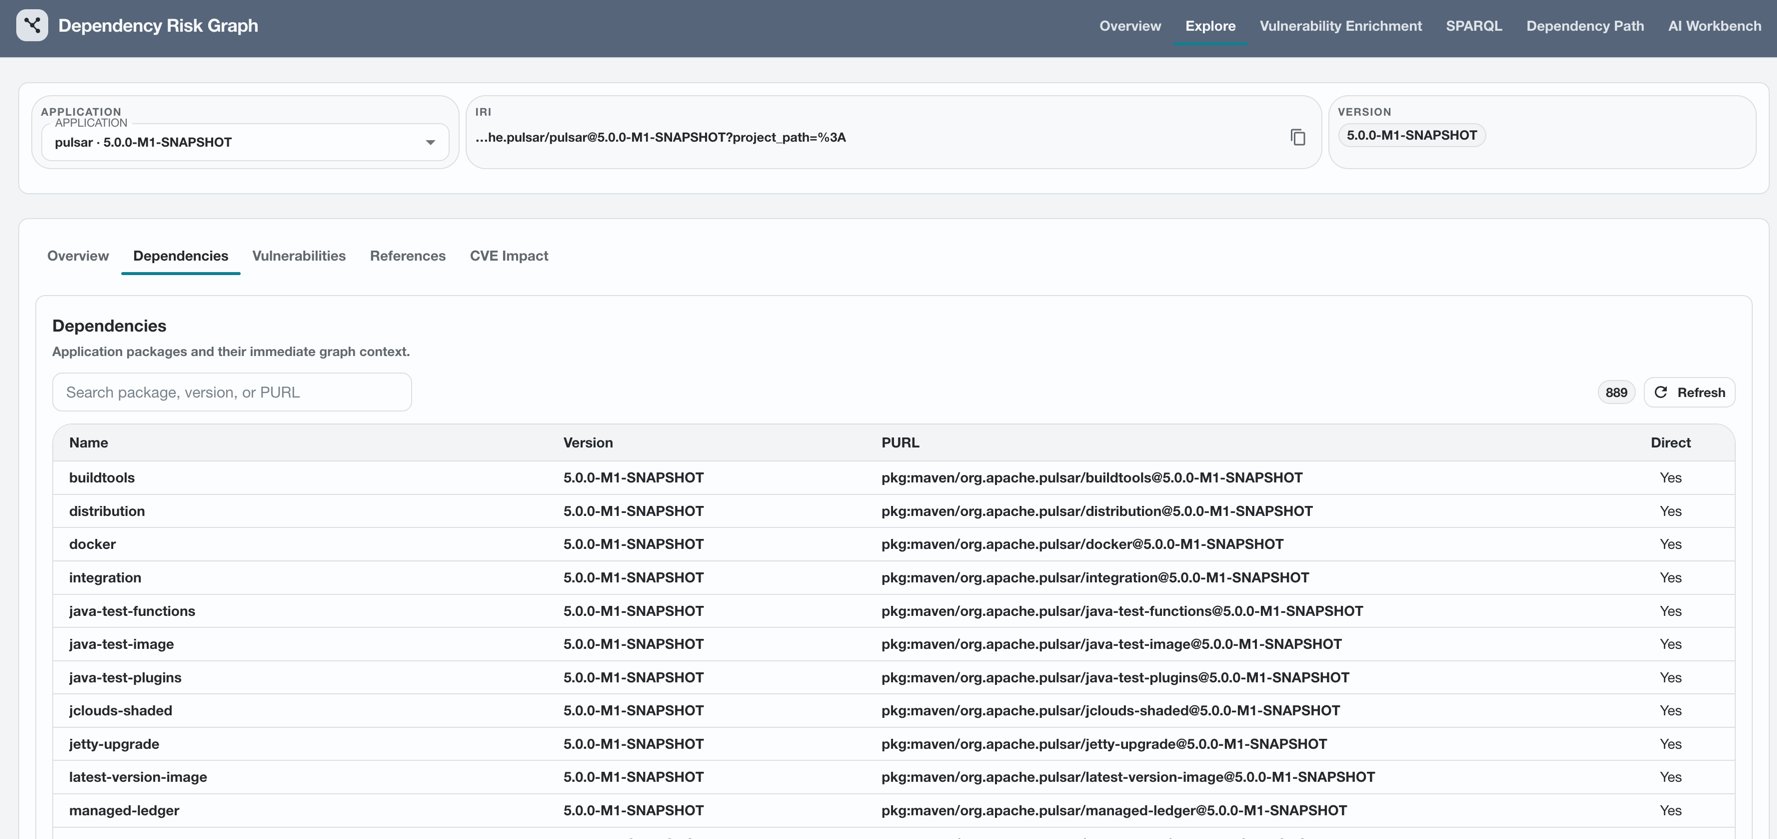Open AI Workbench in the top navigation

tap(1714, 26)
